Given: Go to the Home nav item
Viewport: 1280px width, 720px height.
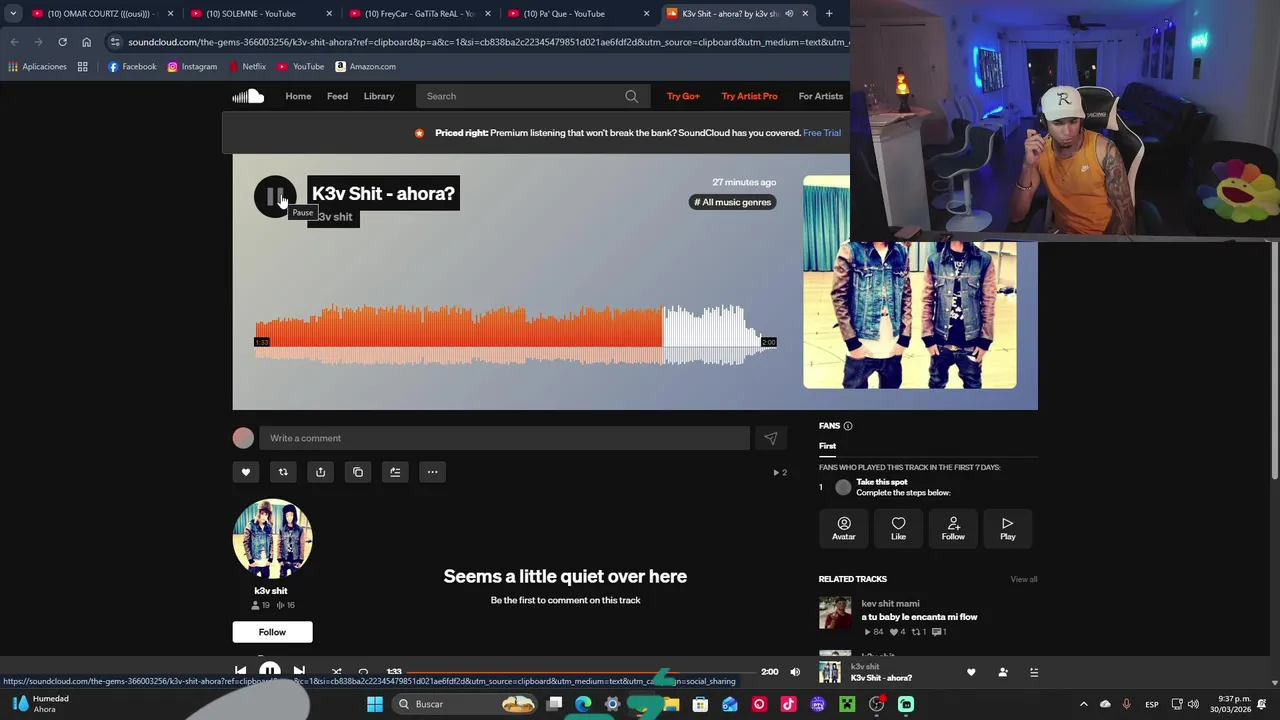Looking at the screenshot, I should click(298, 96).
